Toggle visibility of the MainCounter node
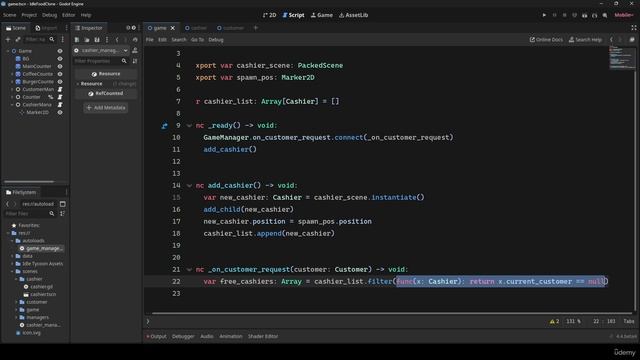 60,67
